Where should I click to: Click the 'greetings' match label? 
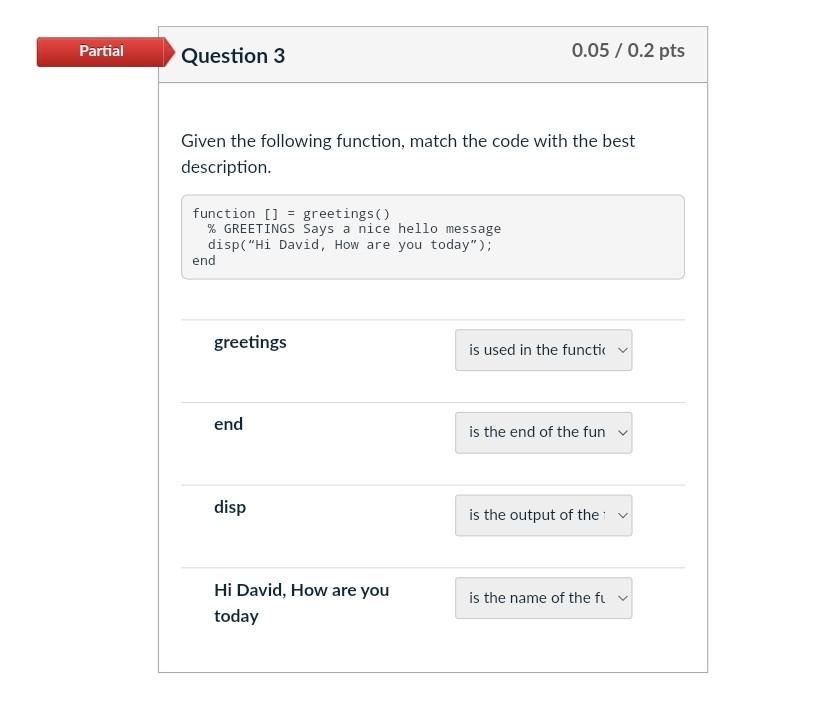click(x=250, y=342)
